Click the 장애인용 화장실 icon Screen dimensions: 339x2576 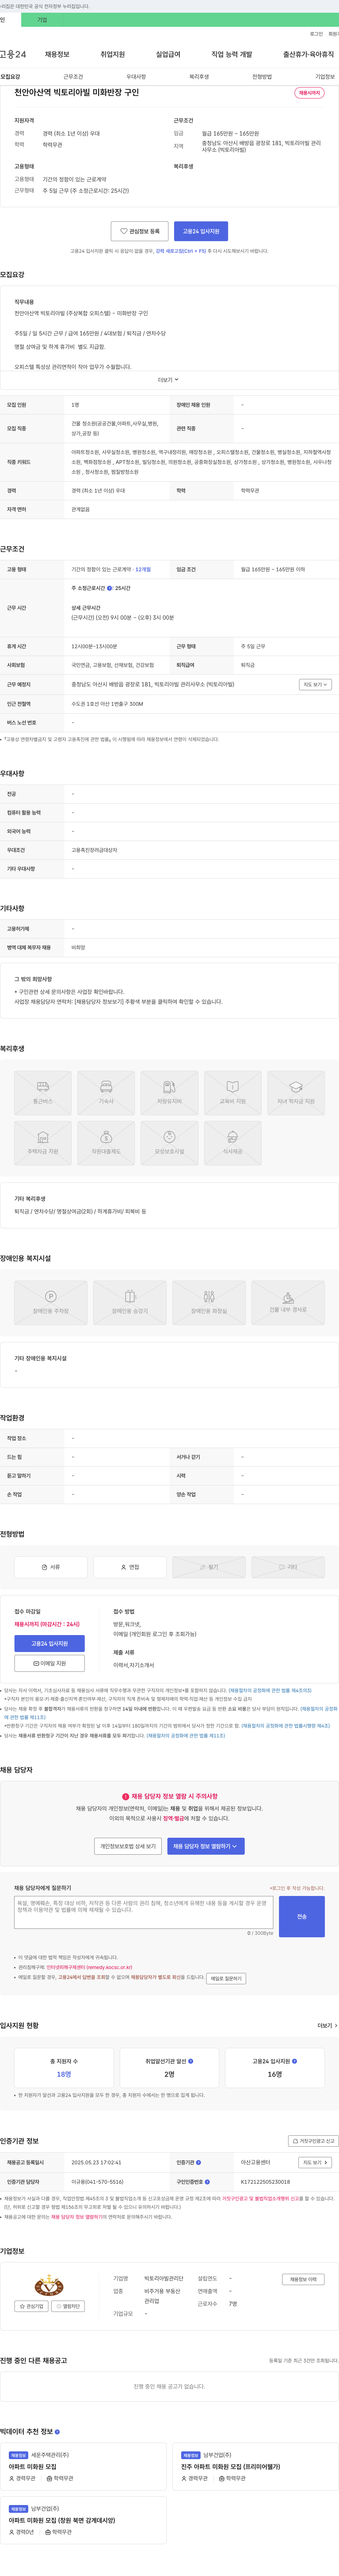point(209,1302)
